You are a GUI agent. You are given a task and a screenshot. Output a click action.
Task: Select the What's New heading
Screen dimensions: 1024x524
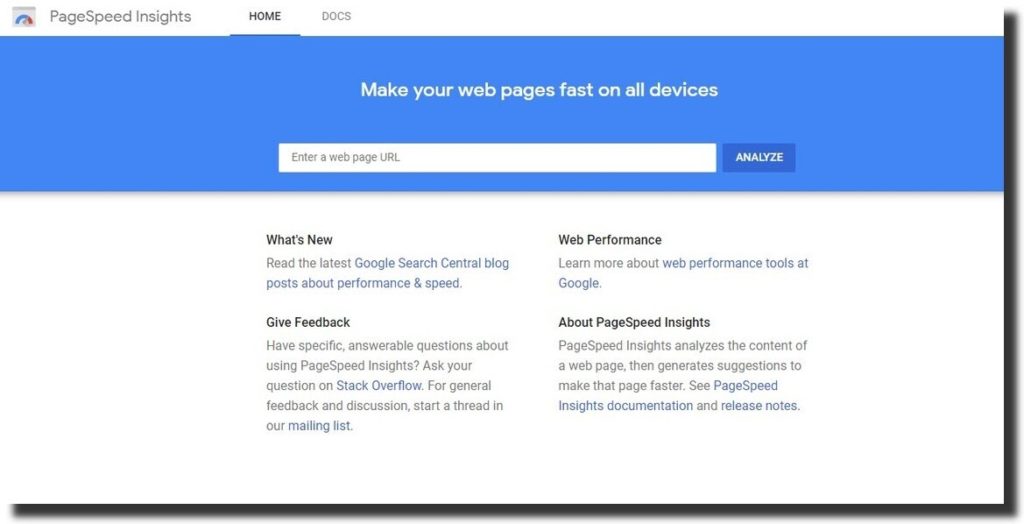[299, 240]
